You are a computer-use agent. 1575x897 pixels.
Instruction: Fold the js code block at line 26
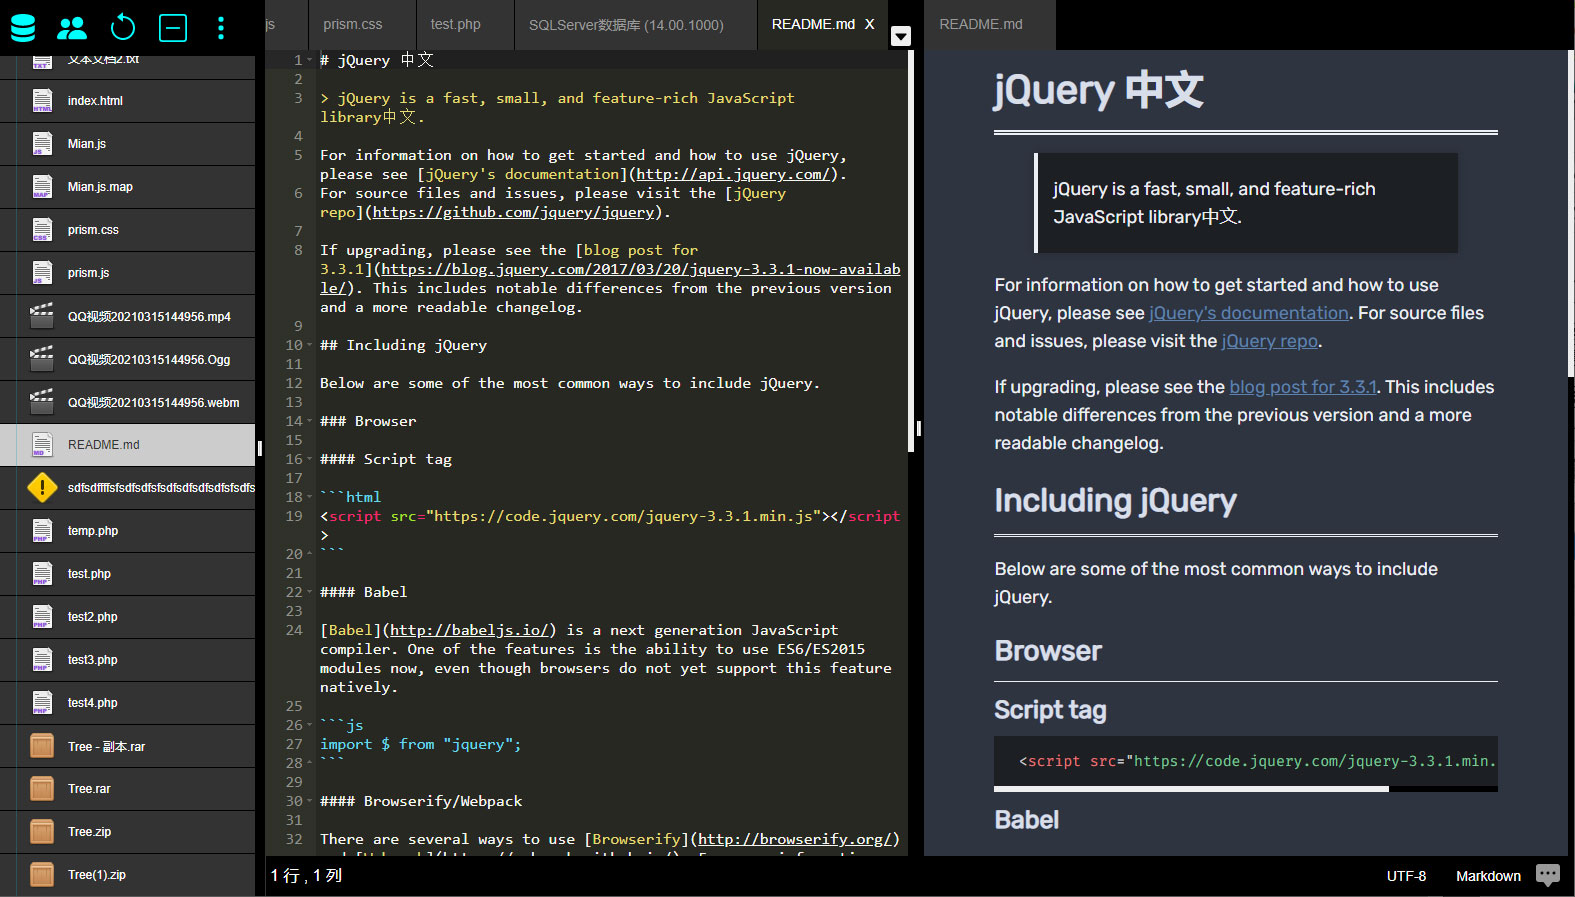(x=310, y=726)
